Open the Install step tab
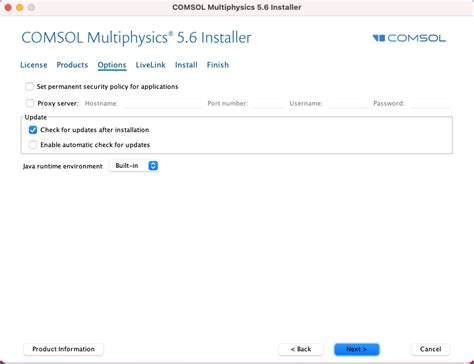474x364 pixels. coord(186,65)
